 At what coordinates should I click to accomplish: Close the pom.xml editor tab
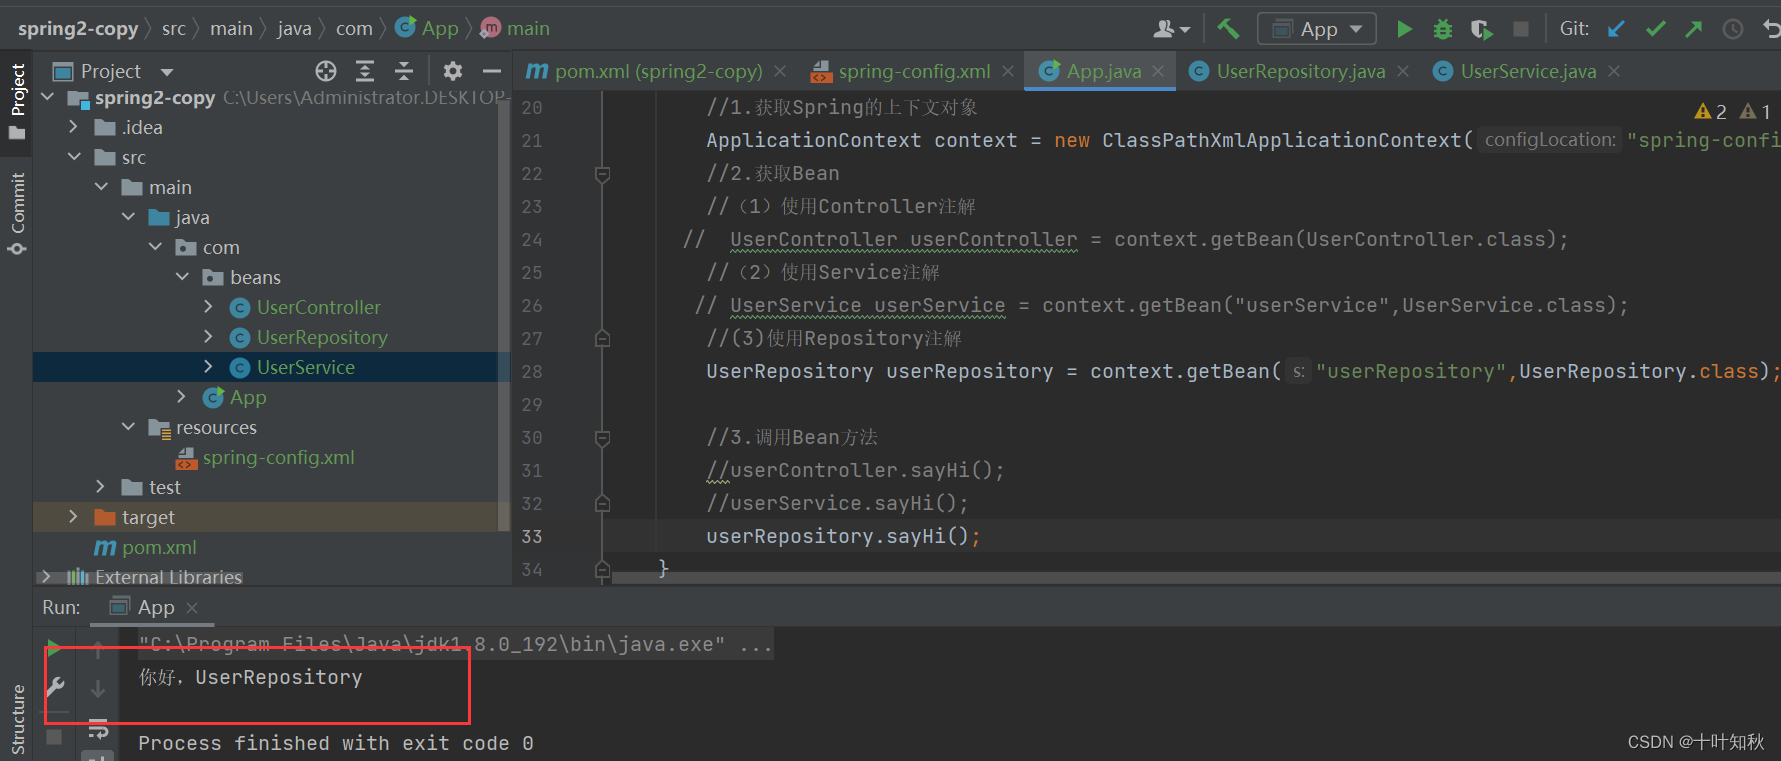pos(780,71)
